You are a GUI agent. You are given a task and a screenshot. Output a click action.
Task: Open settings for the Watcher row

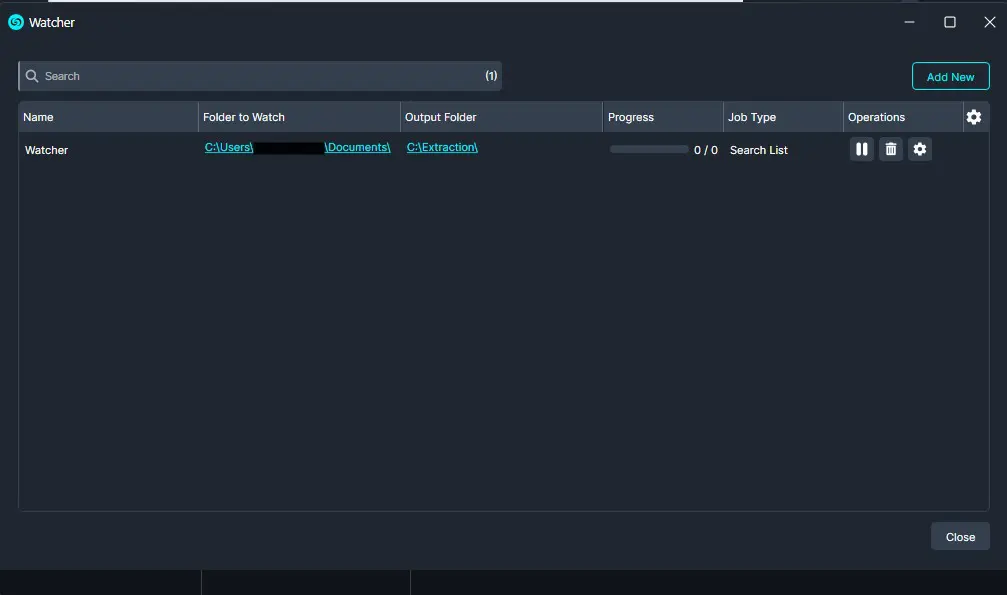(920, 149)
